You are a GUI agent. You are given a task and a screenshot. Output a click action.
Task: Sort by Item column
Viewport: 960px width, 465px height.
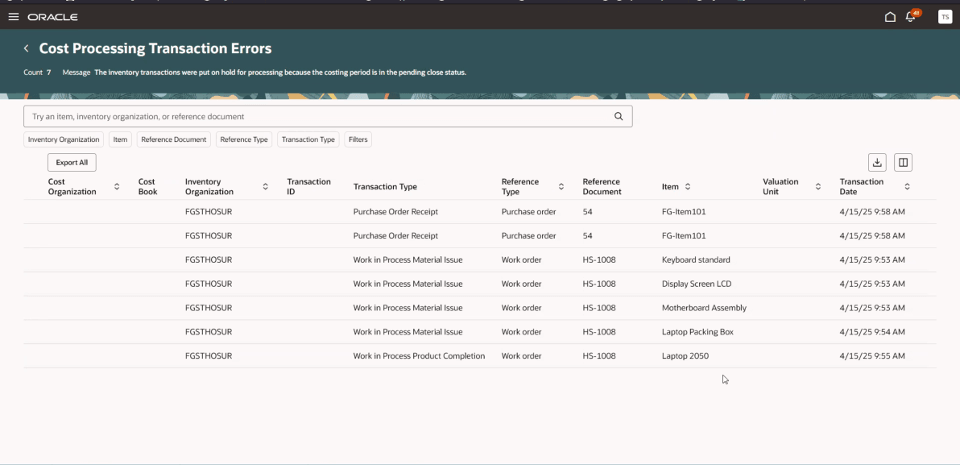688,187
